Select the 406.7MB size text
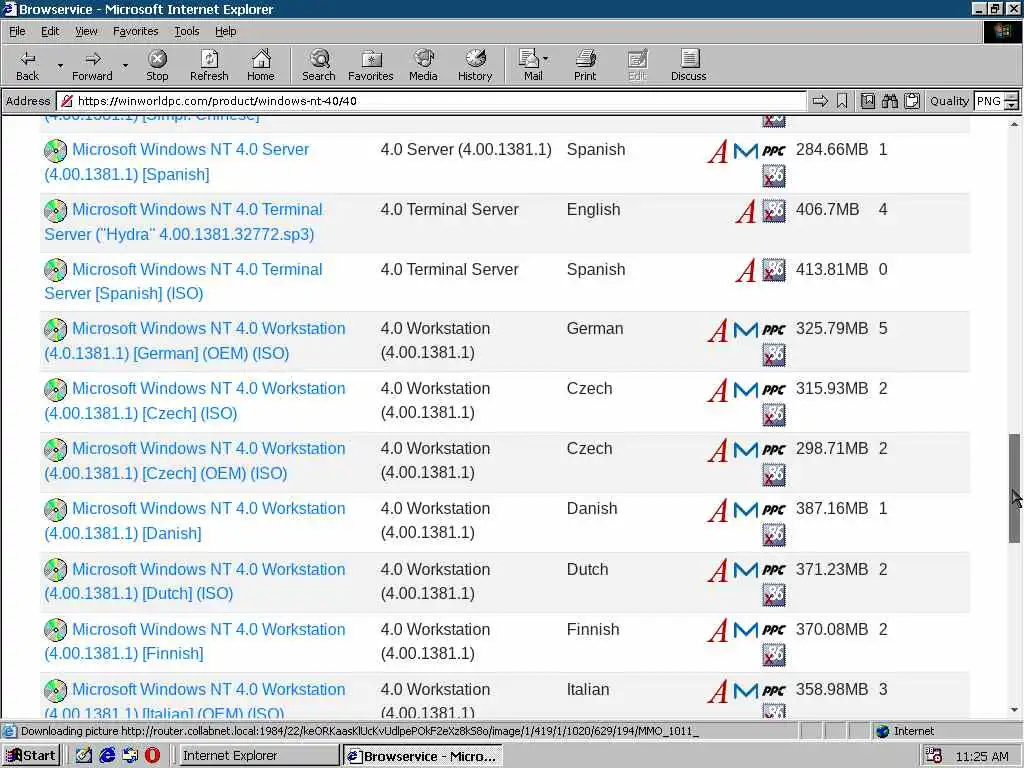This screenshot has width=1024, height=768. point(827,210)
